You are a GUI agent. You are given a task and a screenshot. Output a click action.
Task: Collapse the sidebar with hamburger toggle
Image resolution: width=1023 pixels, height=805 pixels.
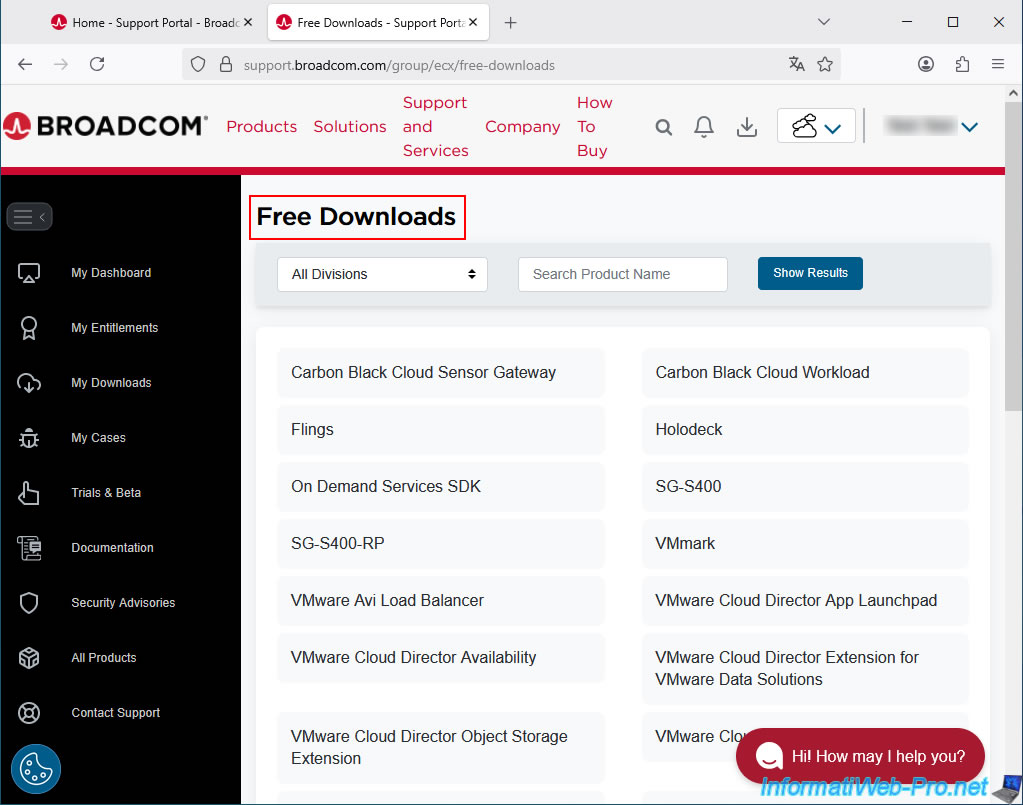(x=29, y=217)
